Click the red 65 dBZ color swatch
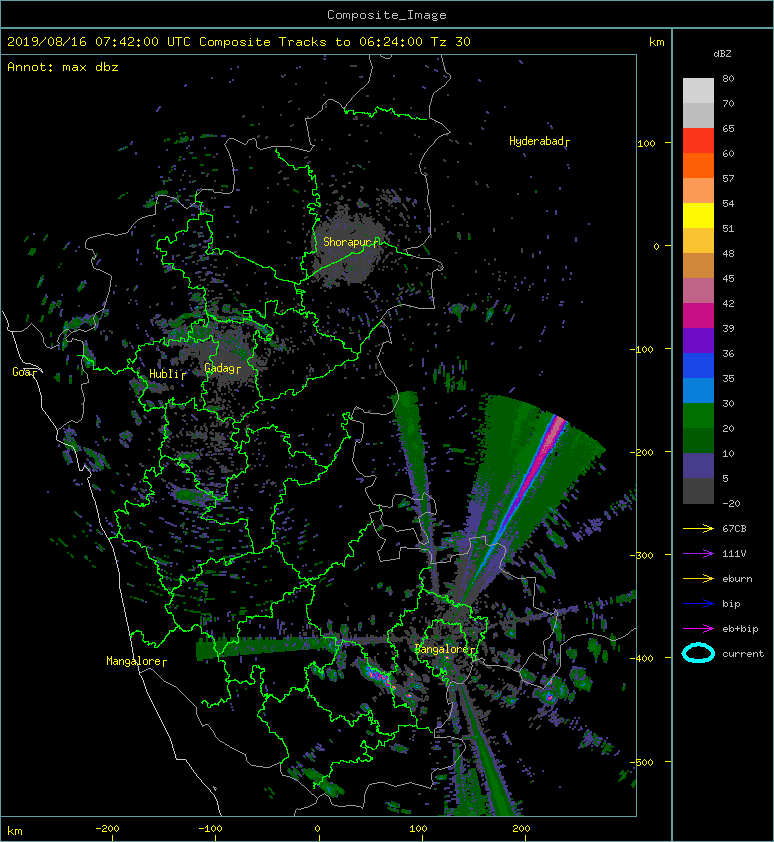Viewport: 774px width, 842px height. 698,141
